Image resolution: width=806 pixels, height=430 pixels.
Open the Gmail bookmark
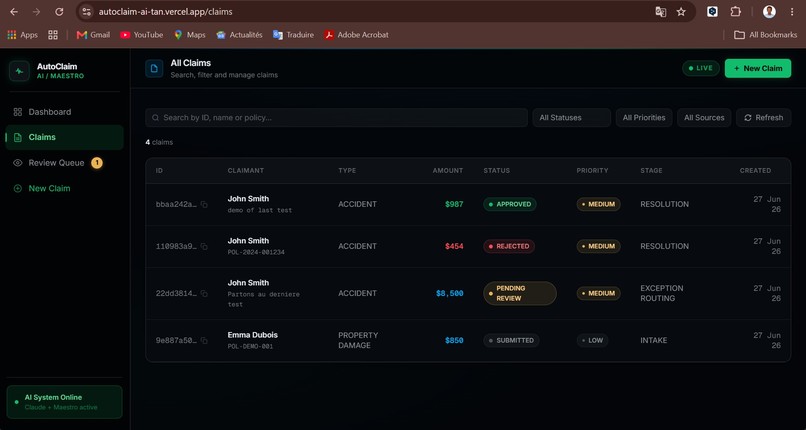coord(93,35)
